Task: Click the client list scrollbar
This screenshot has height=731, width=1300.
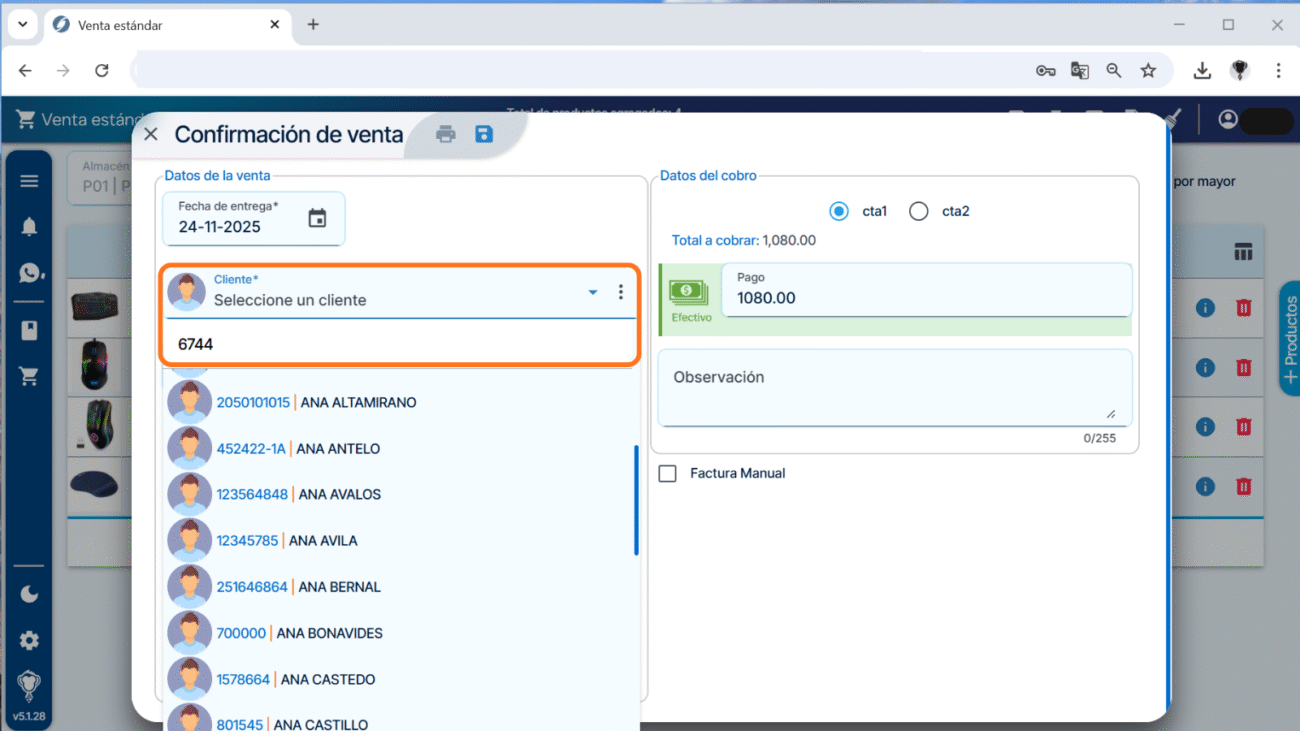Action: 636,500
